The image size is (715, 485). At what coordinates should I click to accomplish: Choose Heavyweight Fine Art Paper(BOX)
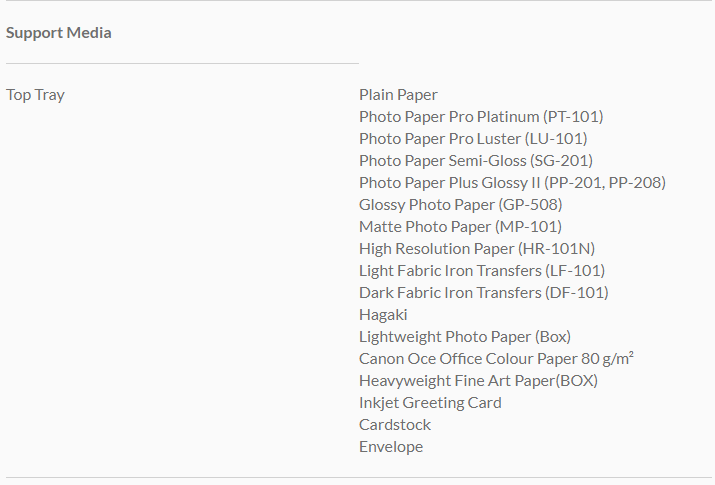tap(478, 381)
